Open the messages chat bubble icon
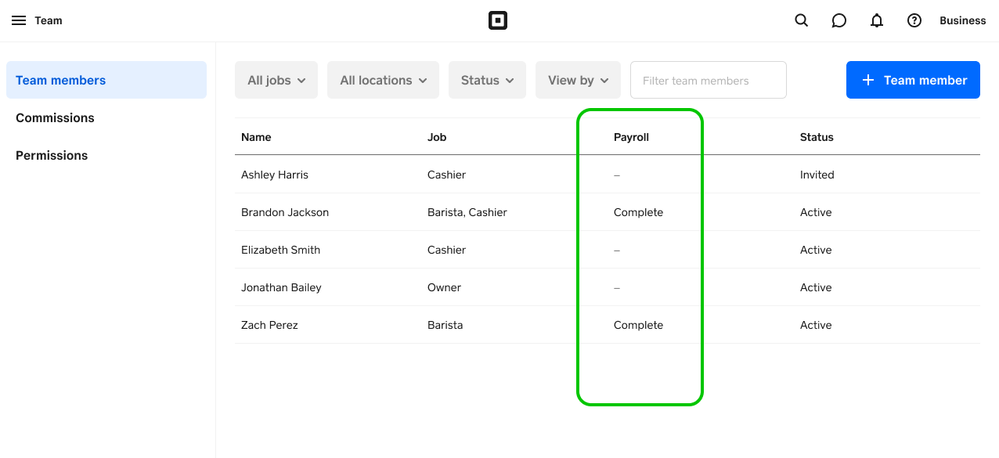Viewport: 999px width, 458px height. pos(839,20)
